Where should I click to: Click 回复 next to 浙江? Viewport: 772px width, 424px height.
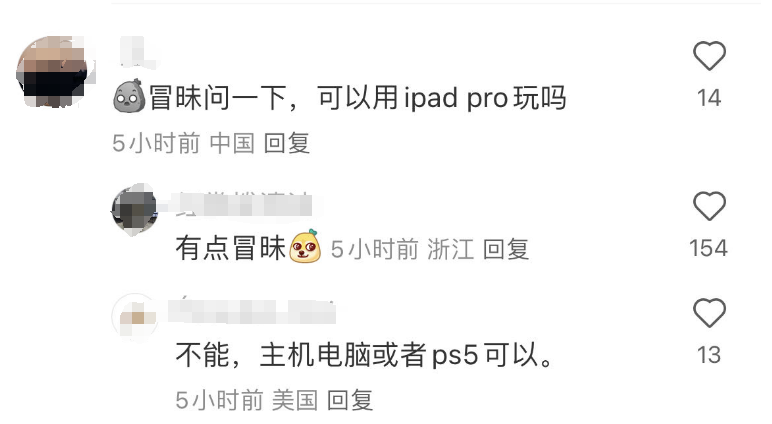click(x=506, y=249)
